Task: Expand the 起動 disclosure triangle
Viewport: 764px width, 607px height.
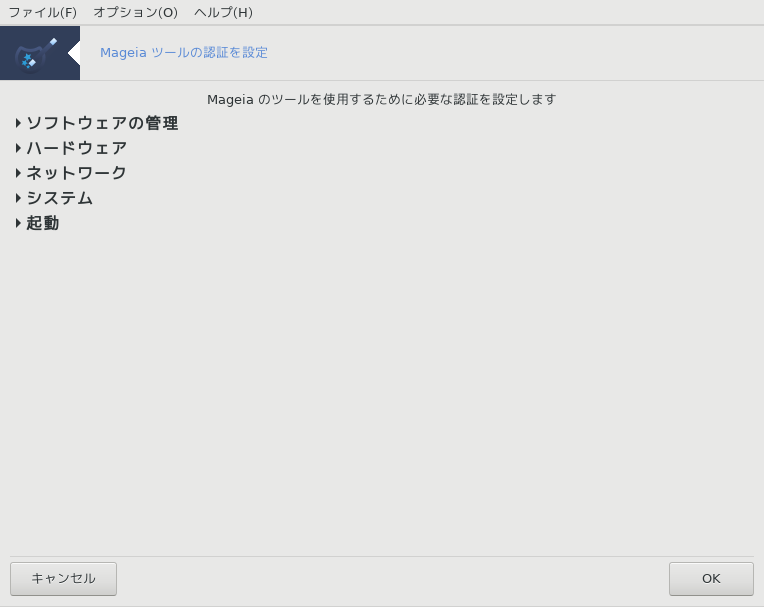Action: 18,223
